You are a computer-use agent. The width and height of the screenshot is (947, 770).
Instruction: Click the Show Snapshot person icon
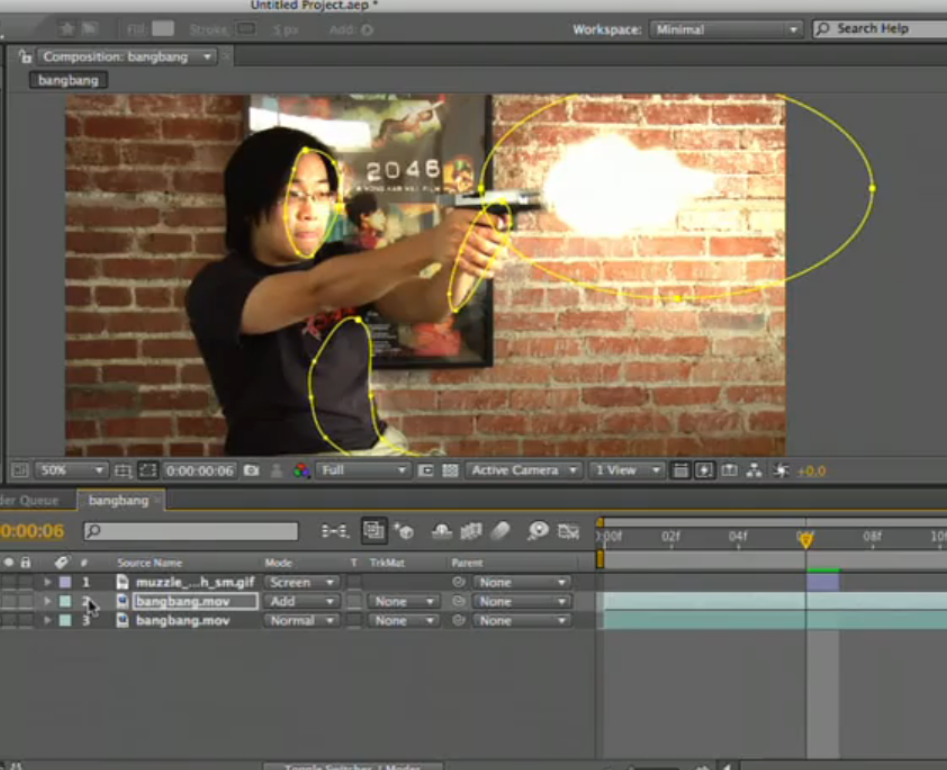pyautogui.click(x=276, y=470)
